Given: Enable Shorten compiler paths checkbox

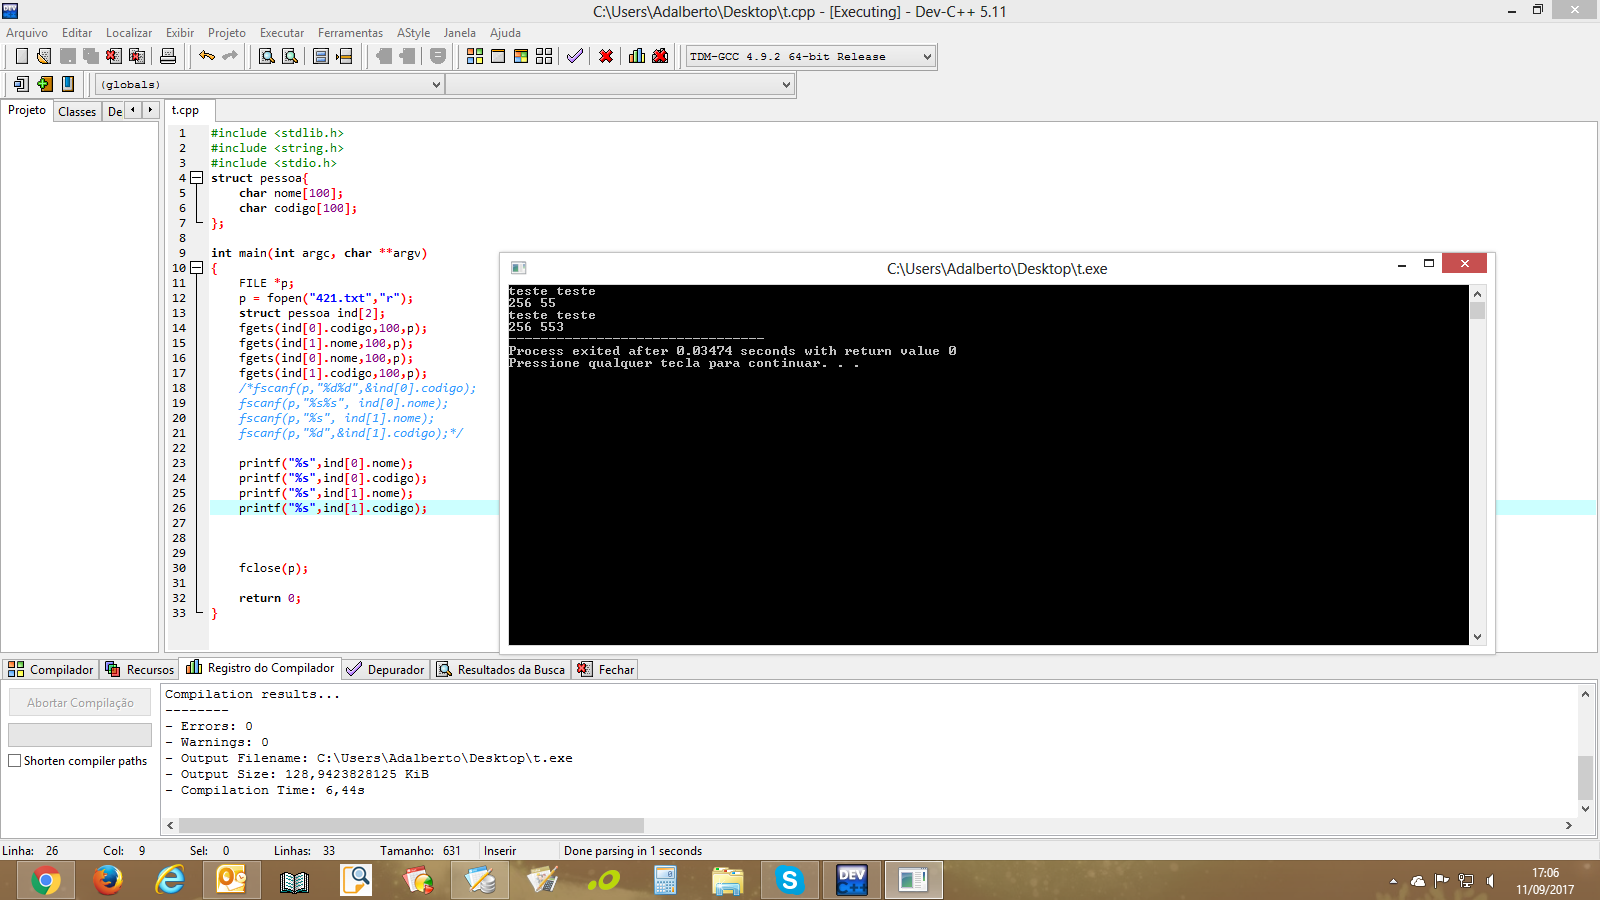Looking at the screenshot, I should pos(15,761).
